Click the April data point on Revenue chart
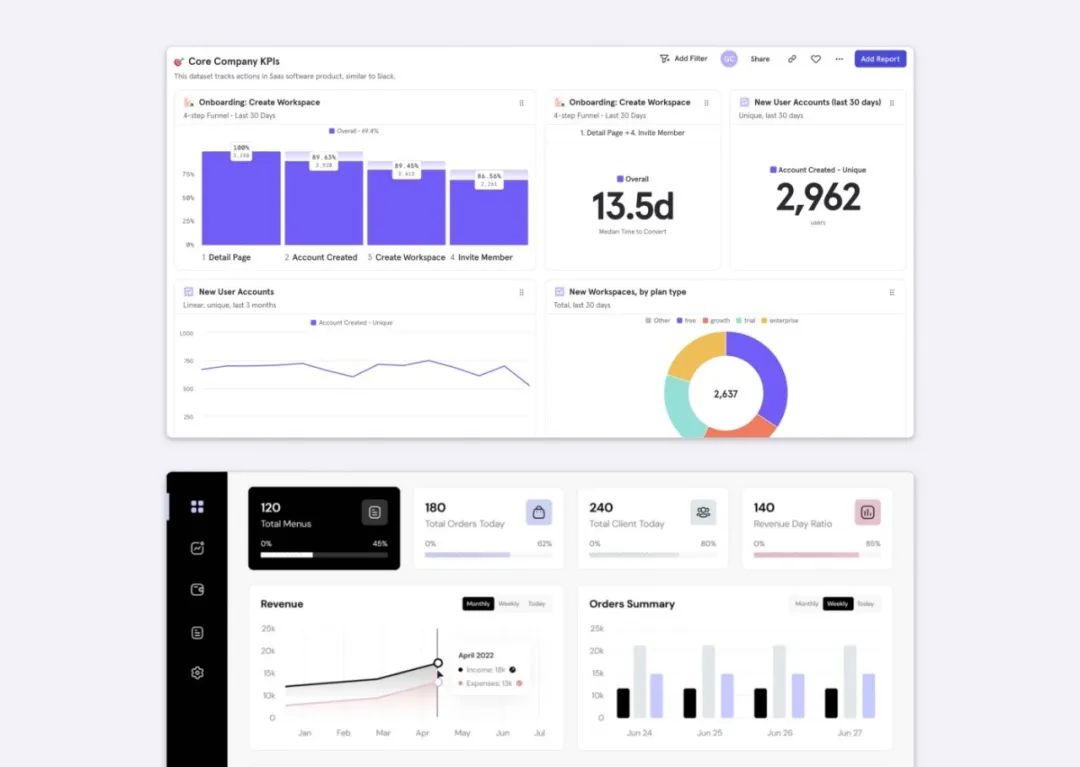Screen dimensions: 1080x767 [x=437, y=663]
